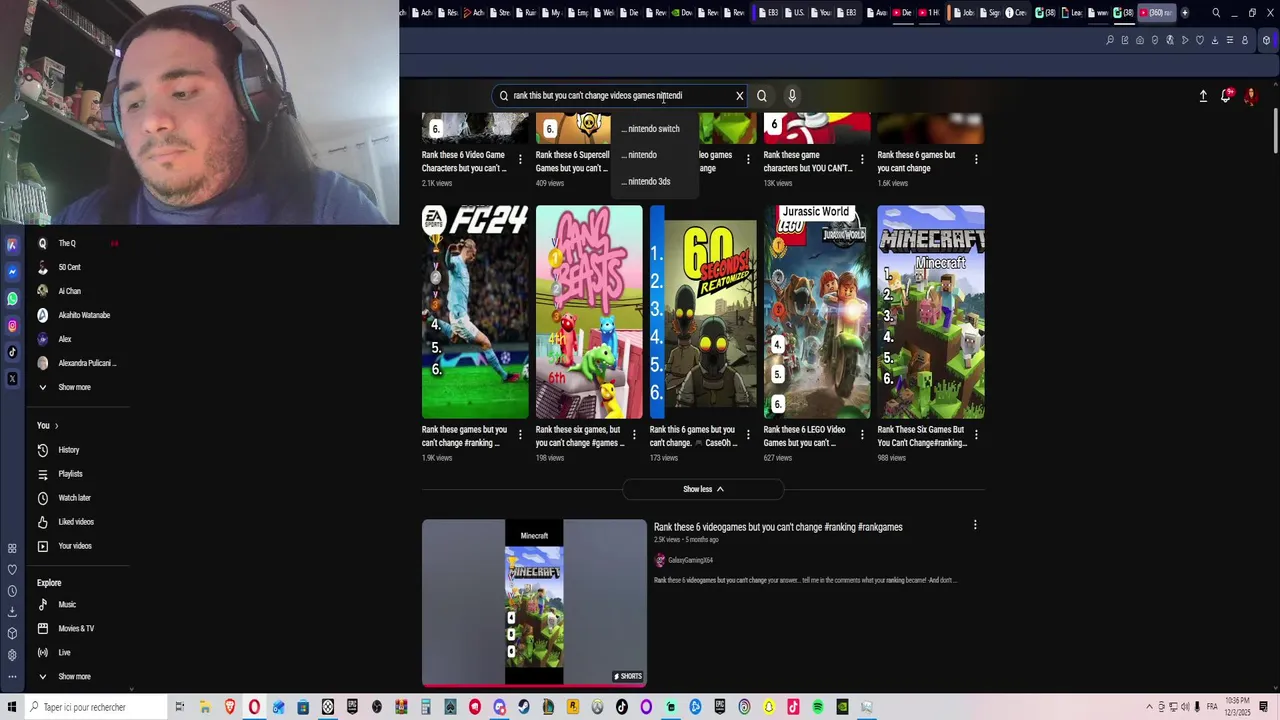
Task: Open Watch later in the sidebar
Action: pyautogui.click(x=75, y=498)
